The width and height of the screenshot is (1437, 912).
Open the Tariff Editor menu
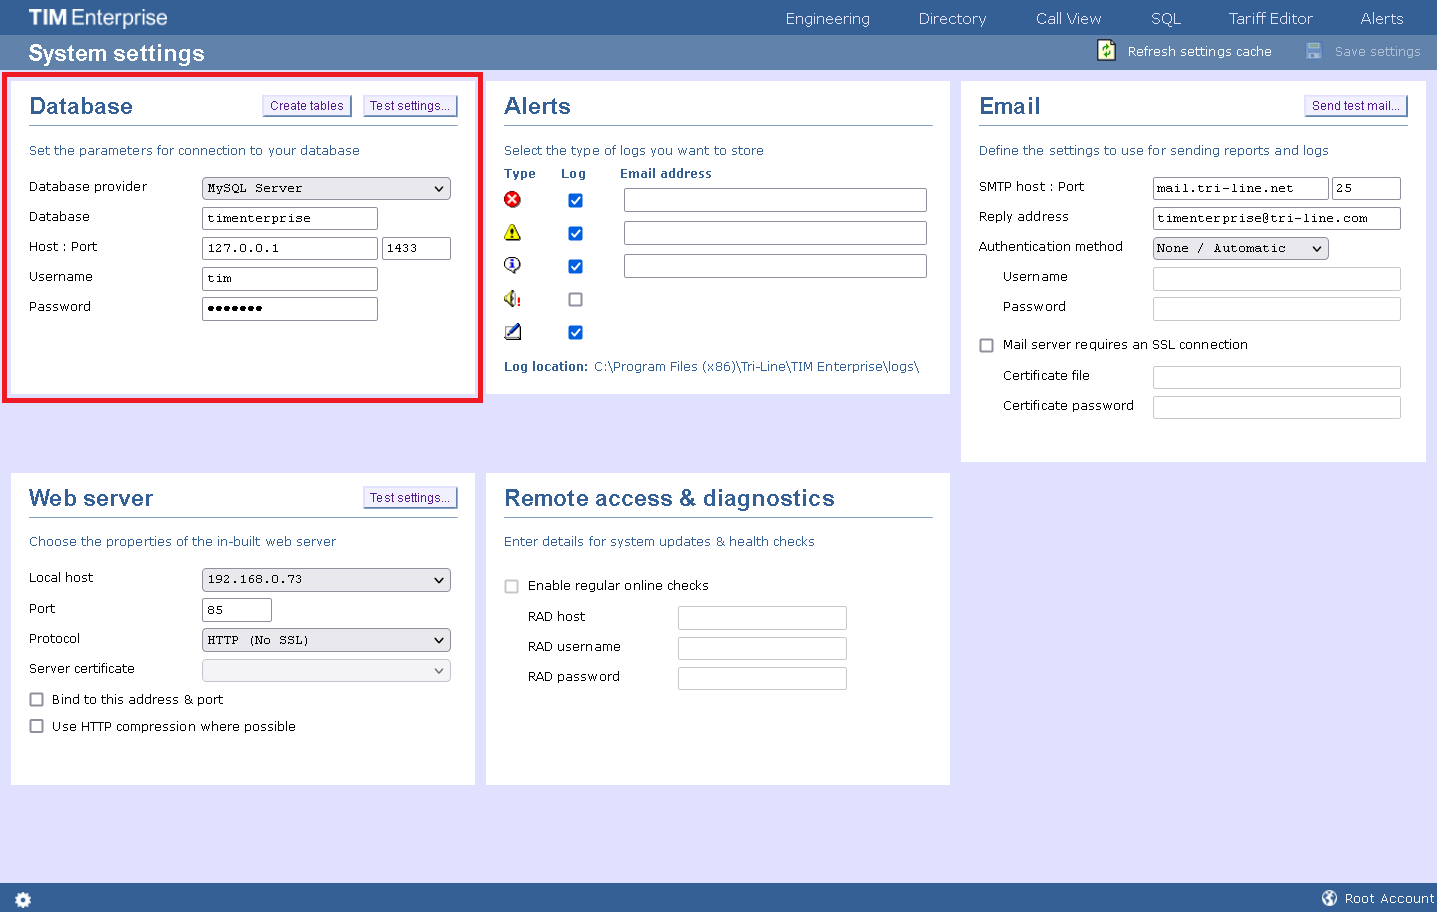coord(1270,17)
